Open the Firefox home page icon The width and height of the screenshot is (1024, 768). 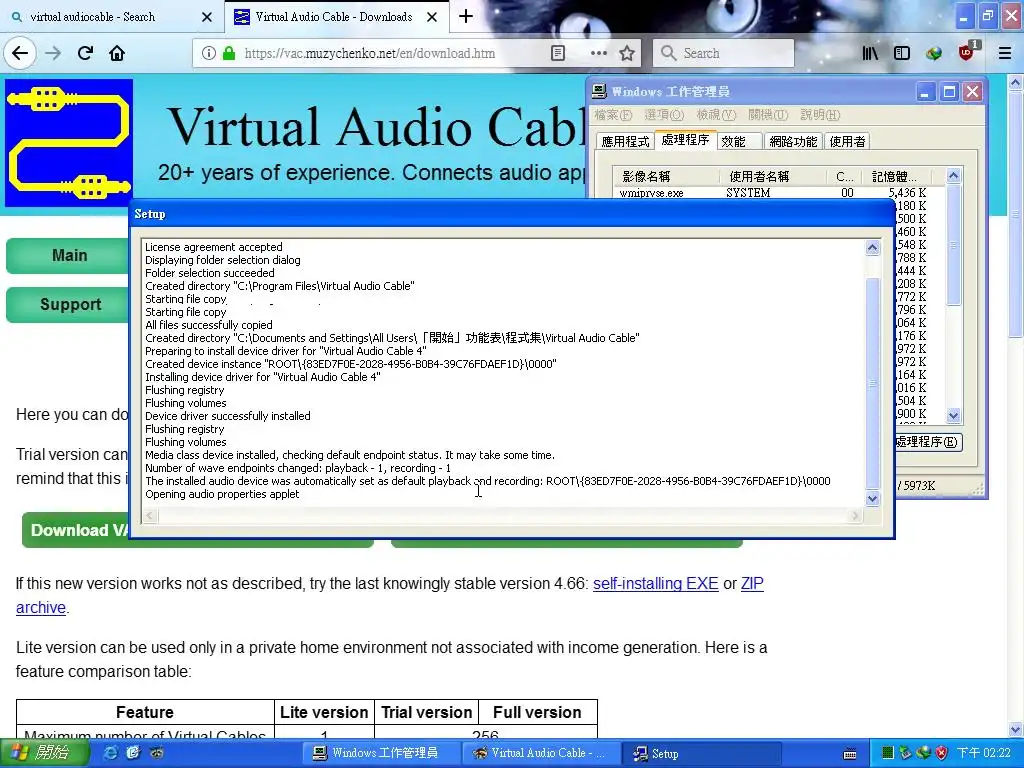117,53
